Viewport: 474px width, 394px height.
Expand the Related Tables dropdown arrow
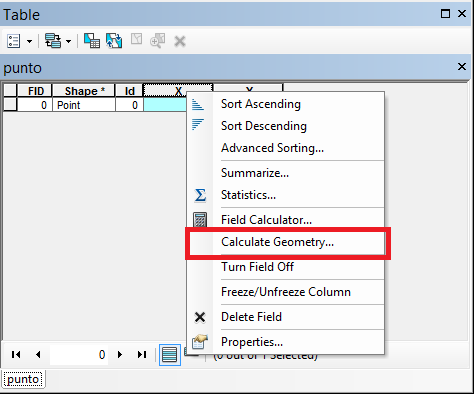[x=68, y=42]
